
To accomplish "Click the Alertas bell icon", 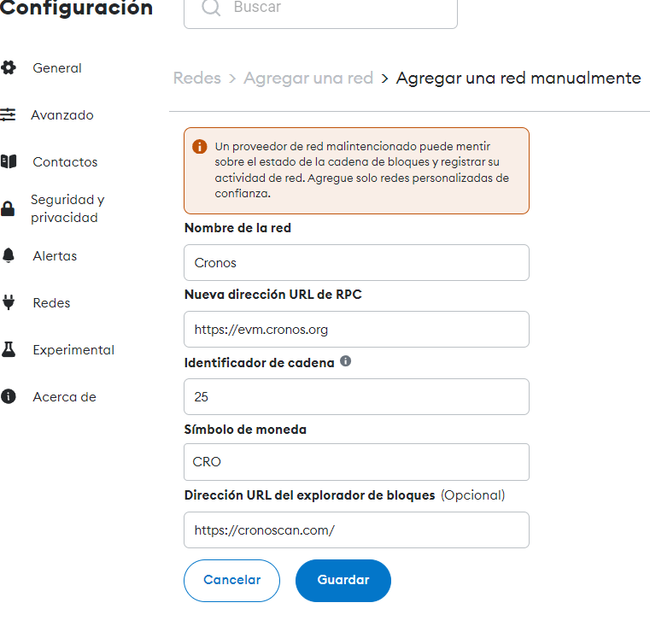I will [x=9, y=256].
